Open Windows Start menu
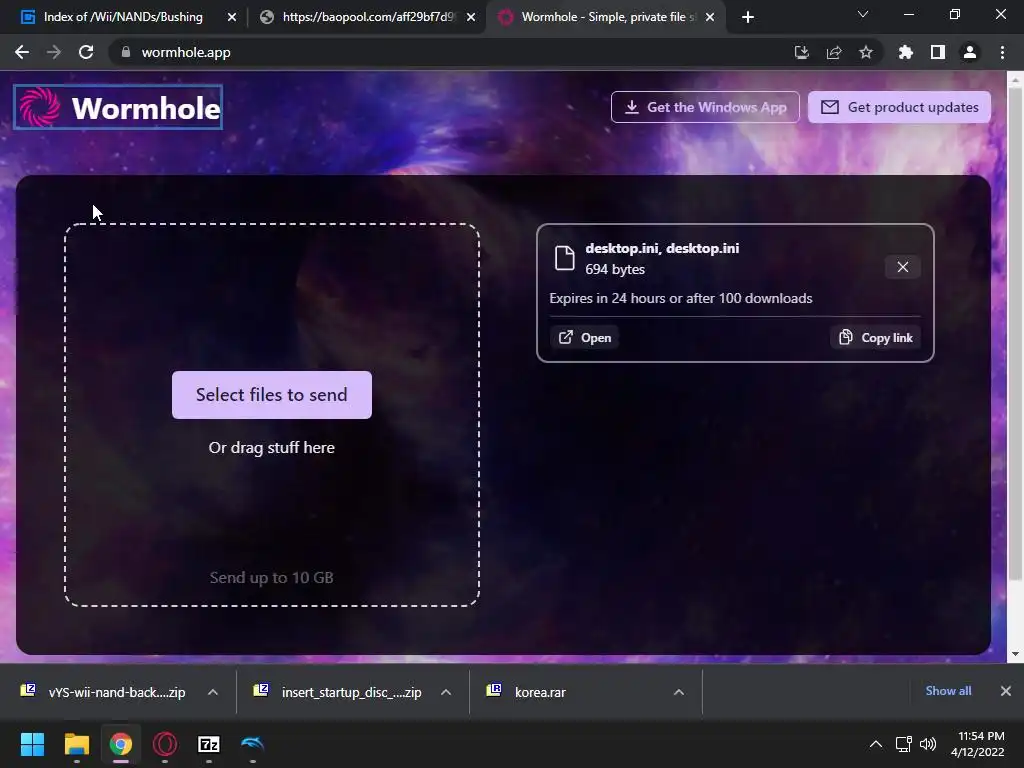The height and width of the screenshot is (768, 1024). [32, 744]
